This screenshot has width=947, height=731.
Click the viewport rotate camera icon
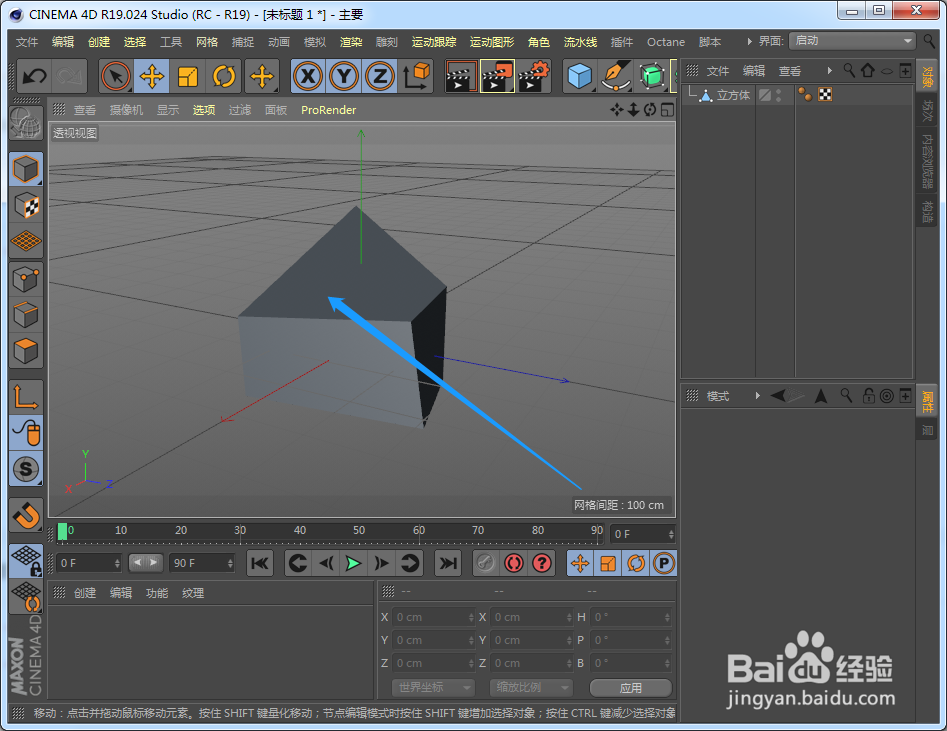click(650, 110)
